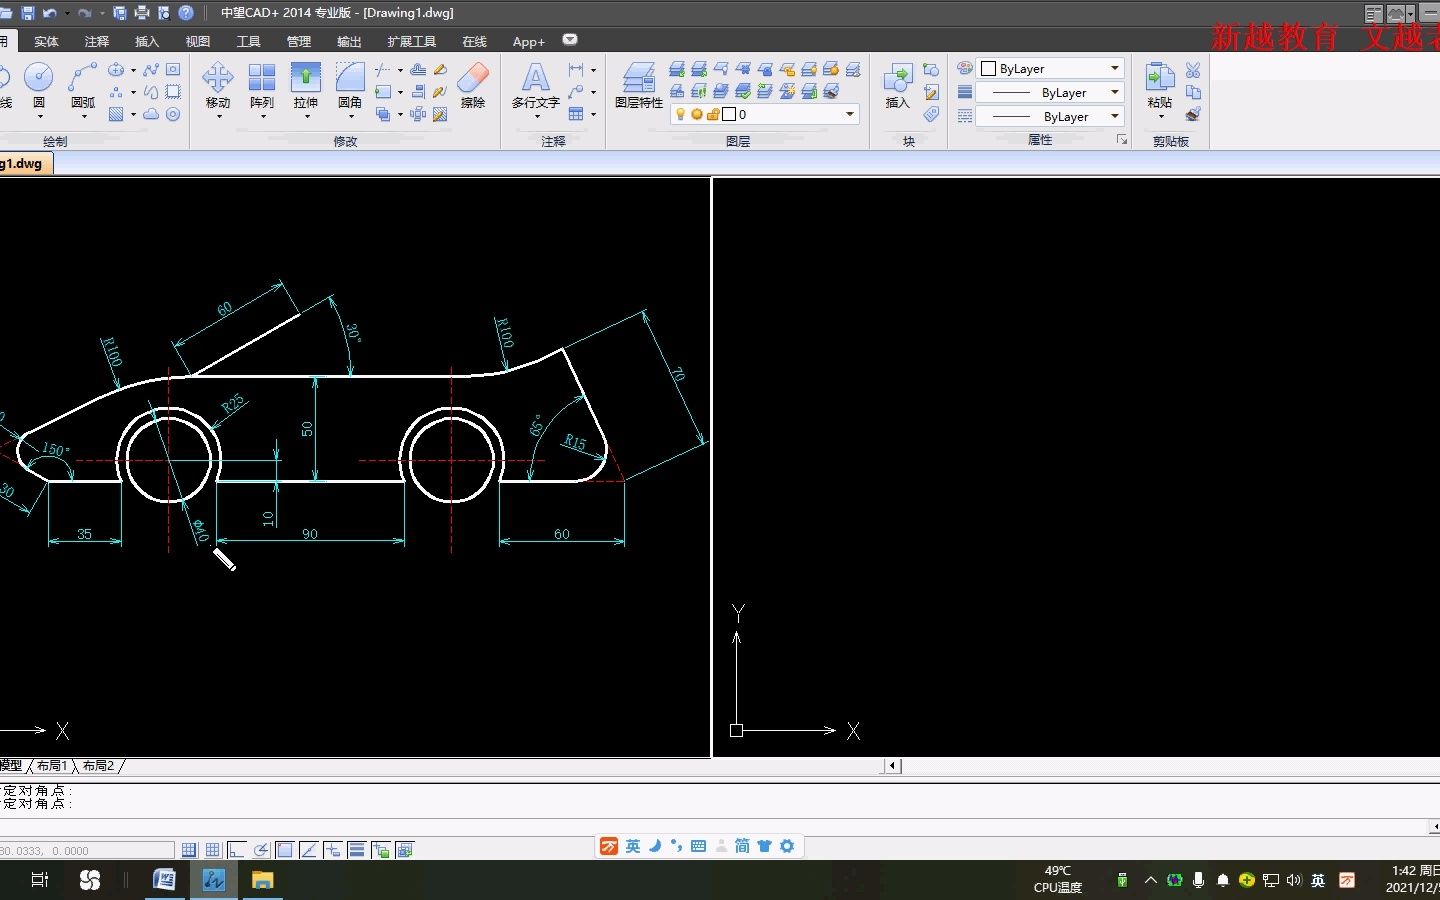Pick the Erase (擦除) eraser icon

(473, 78)
